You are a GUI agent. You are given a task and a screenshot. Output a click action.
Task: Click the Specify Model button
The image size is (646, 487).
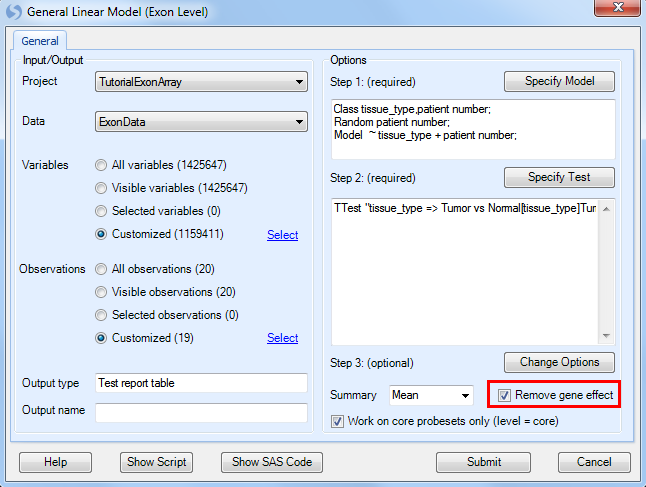559,81
